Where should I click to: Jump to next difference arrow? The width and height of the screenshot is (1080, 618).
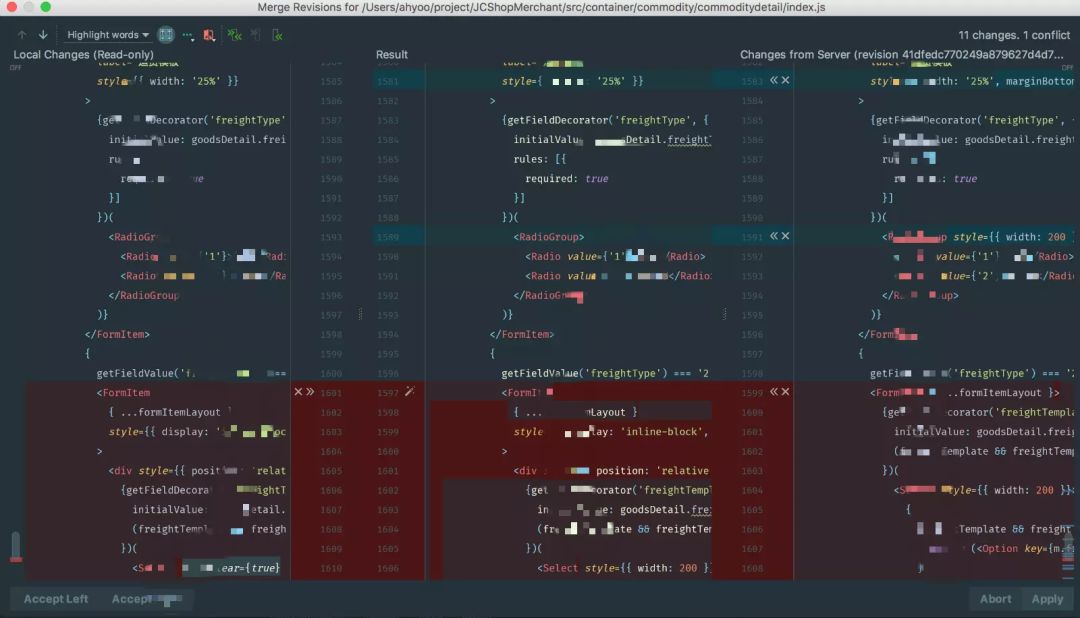coord(43,35)
